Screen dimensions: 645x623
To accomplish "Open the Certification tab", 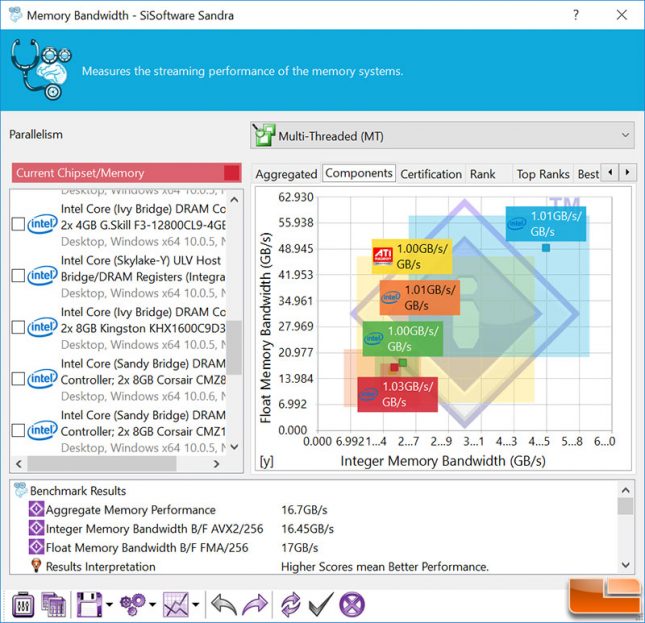I will point(431,174).
